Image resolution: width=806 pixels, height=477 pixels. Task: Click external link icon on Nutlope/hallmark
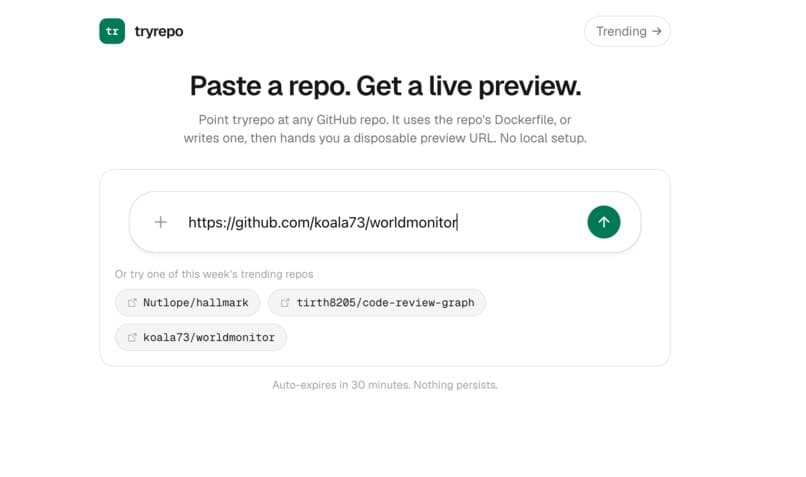point(132,303)
